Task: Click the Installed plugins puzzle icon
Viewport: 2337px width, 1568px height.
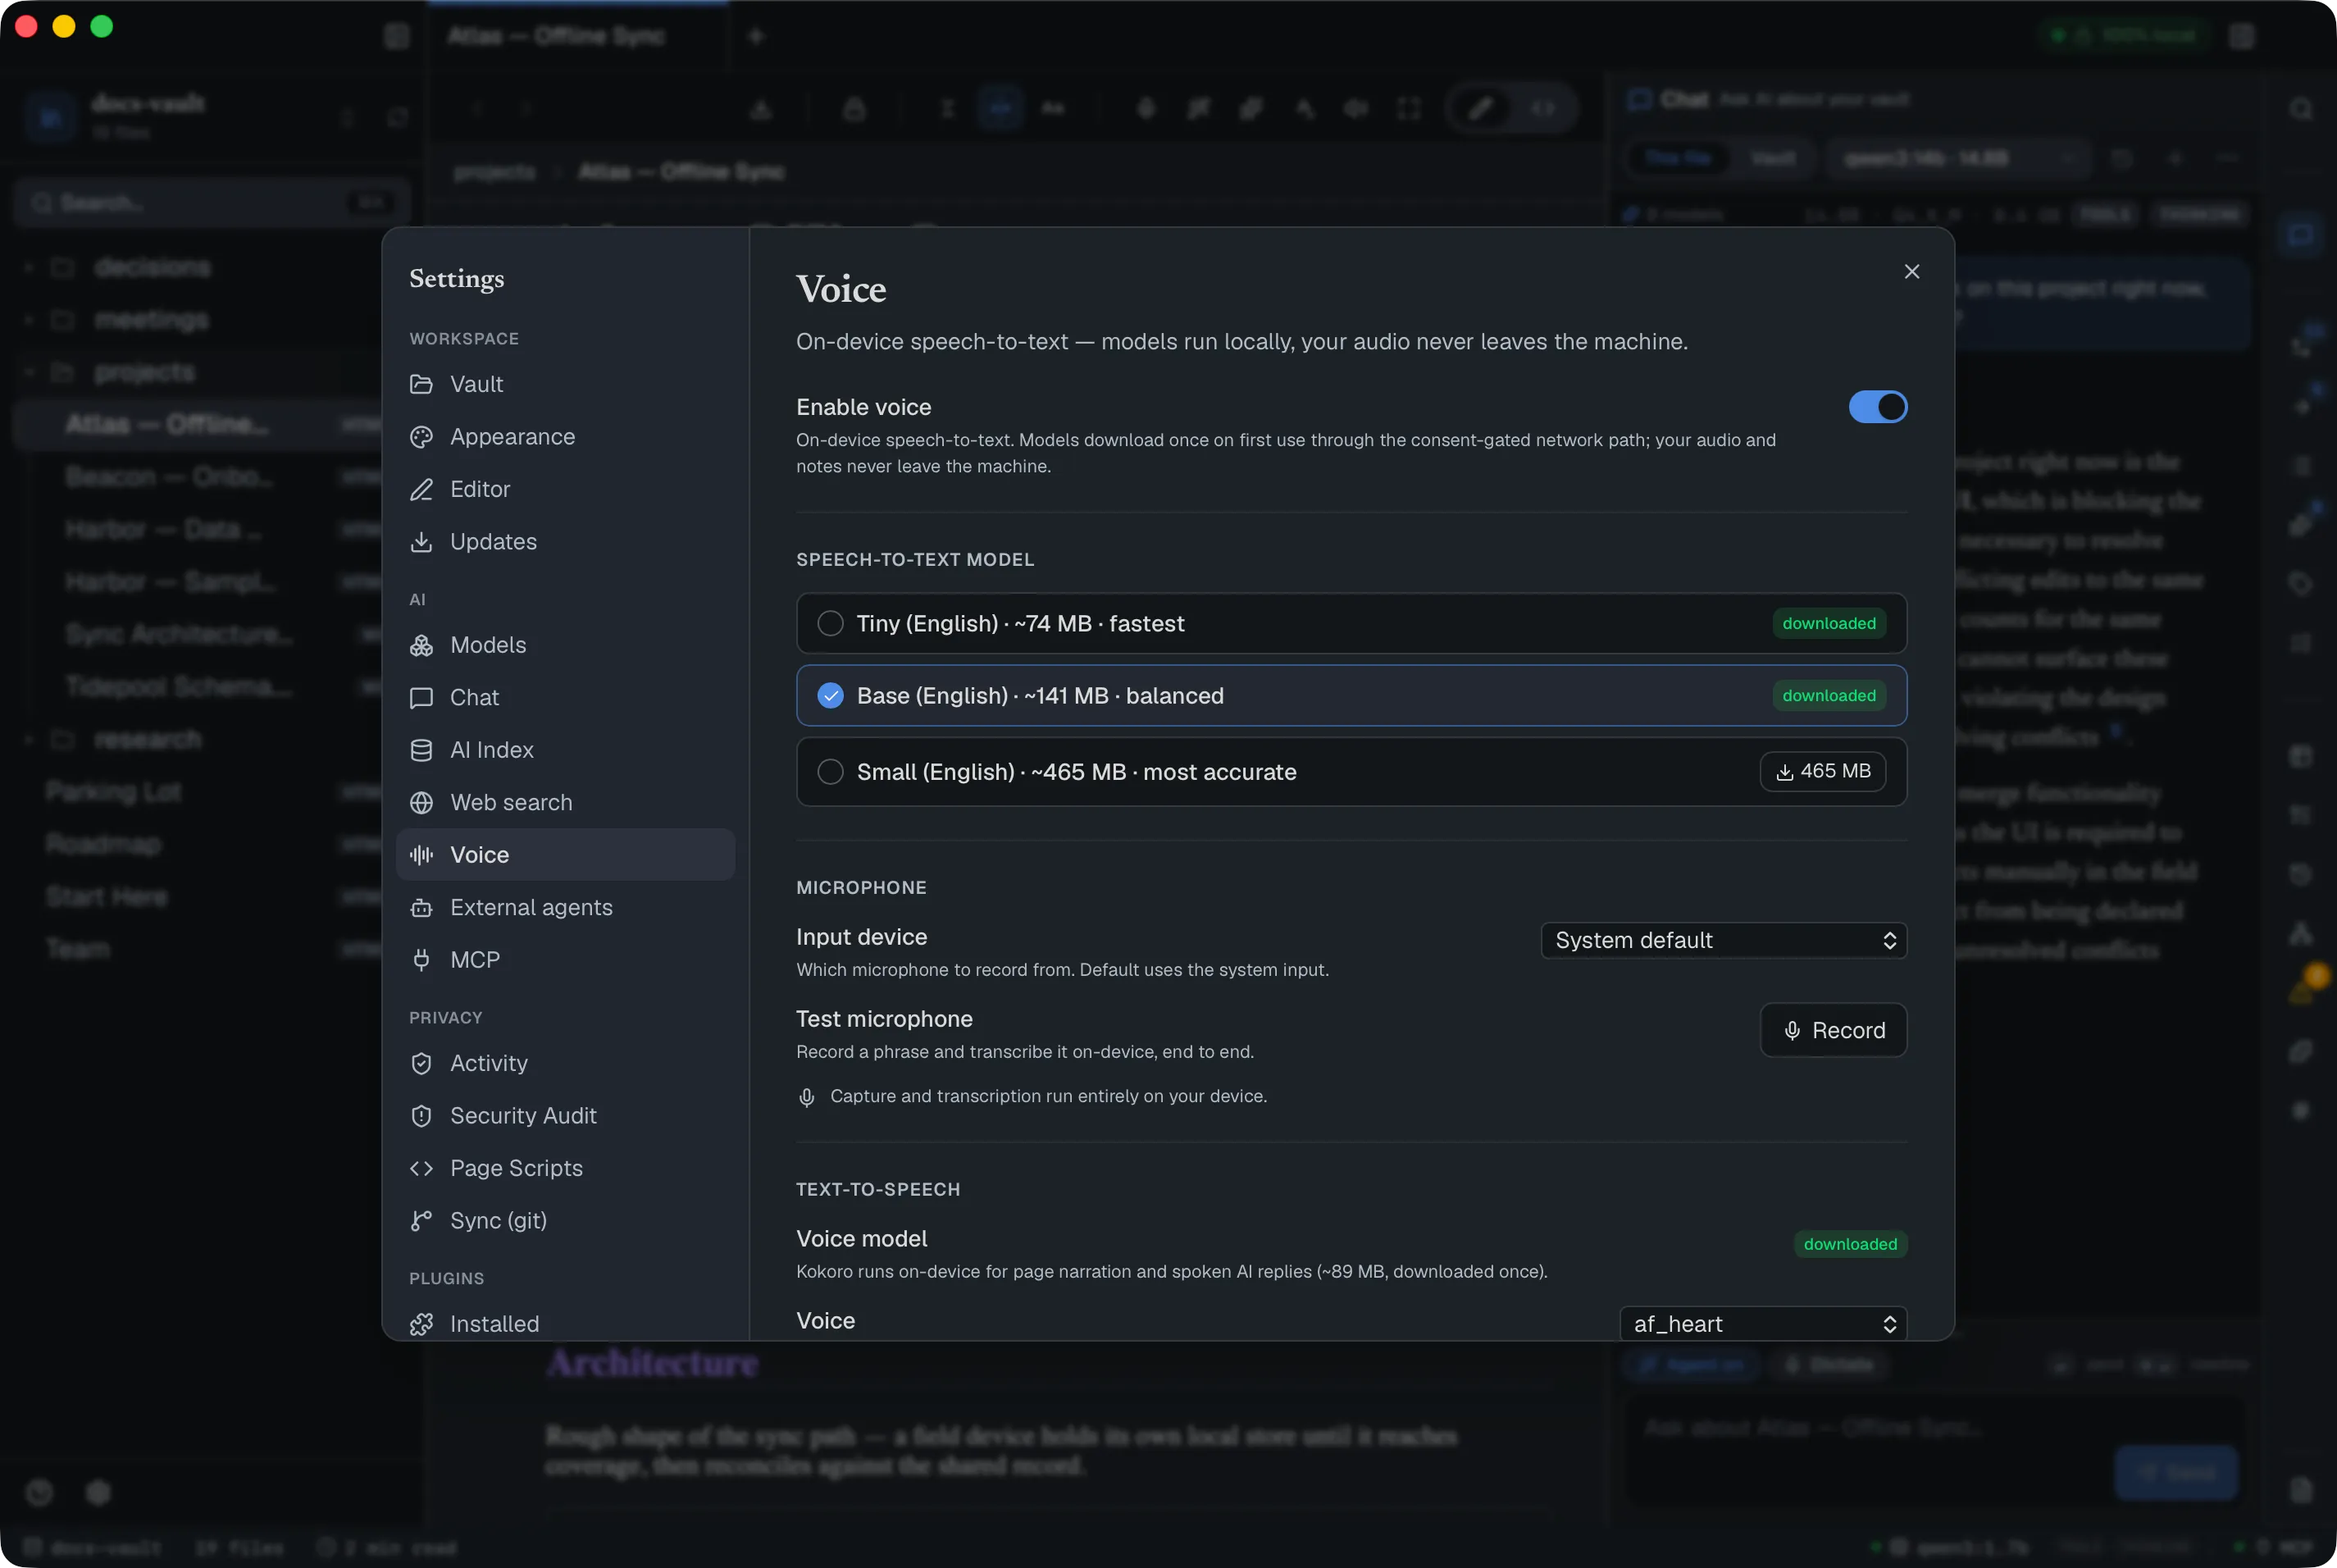Action: (x=421, y=1324)
